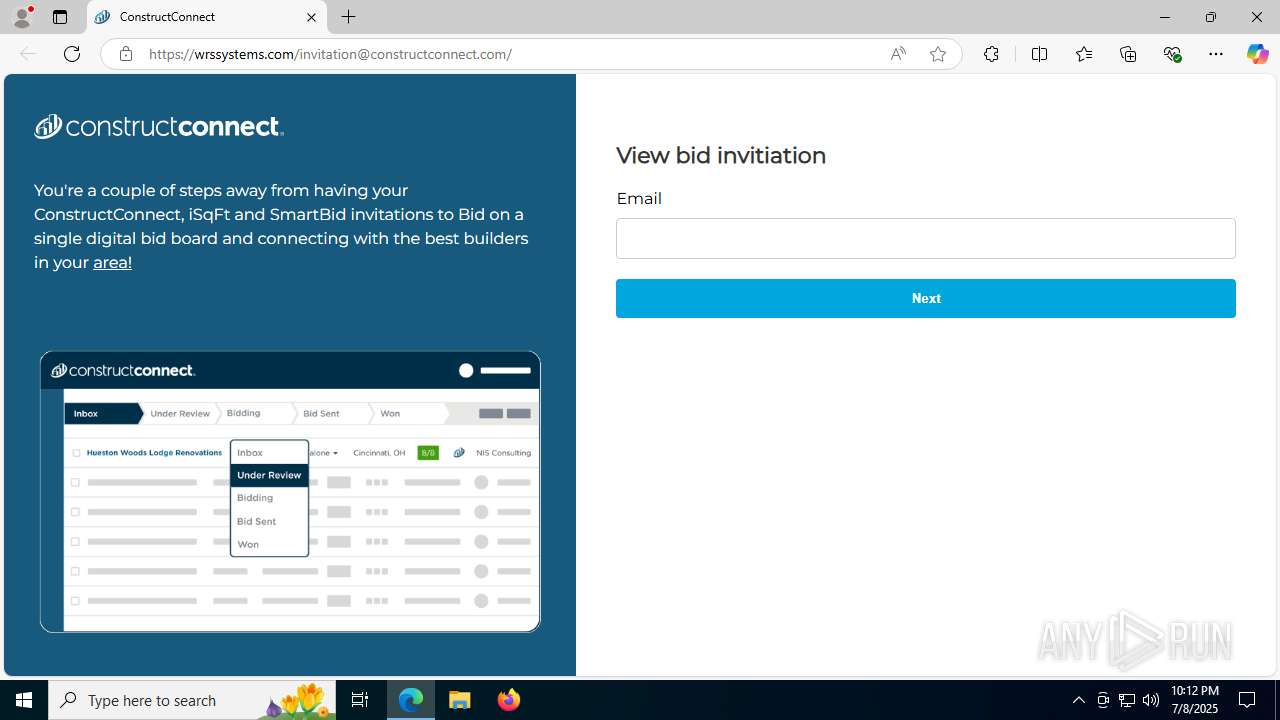The height and width of the screenshot is (720, 1280).
Task: Click the taskbar search box
Action: coord(192,700)
